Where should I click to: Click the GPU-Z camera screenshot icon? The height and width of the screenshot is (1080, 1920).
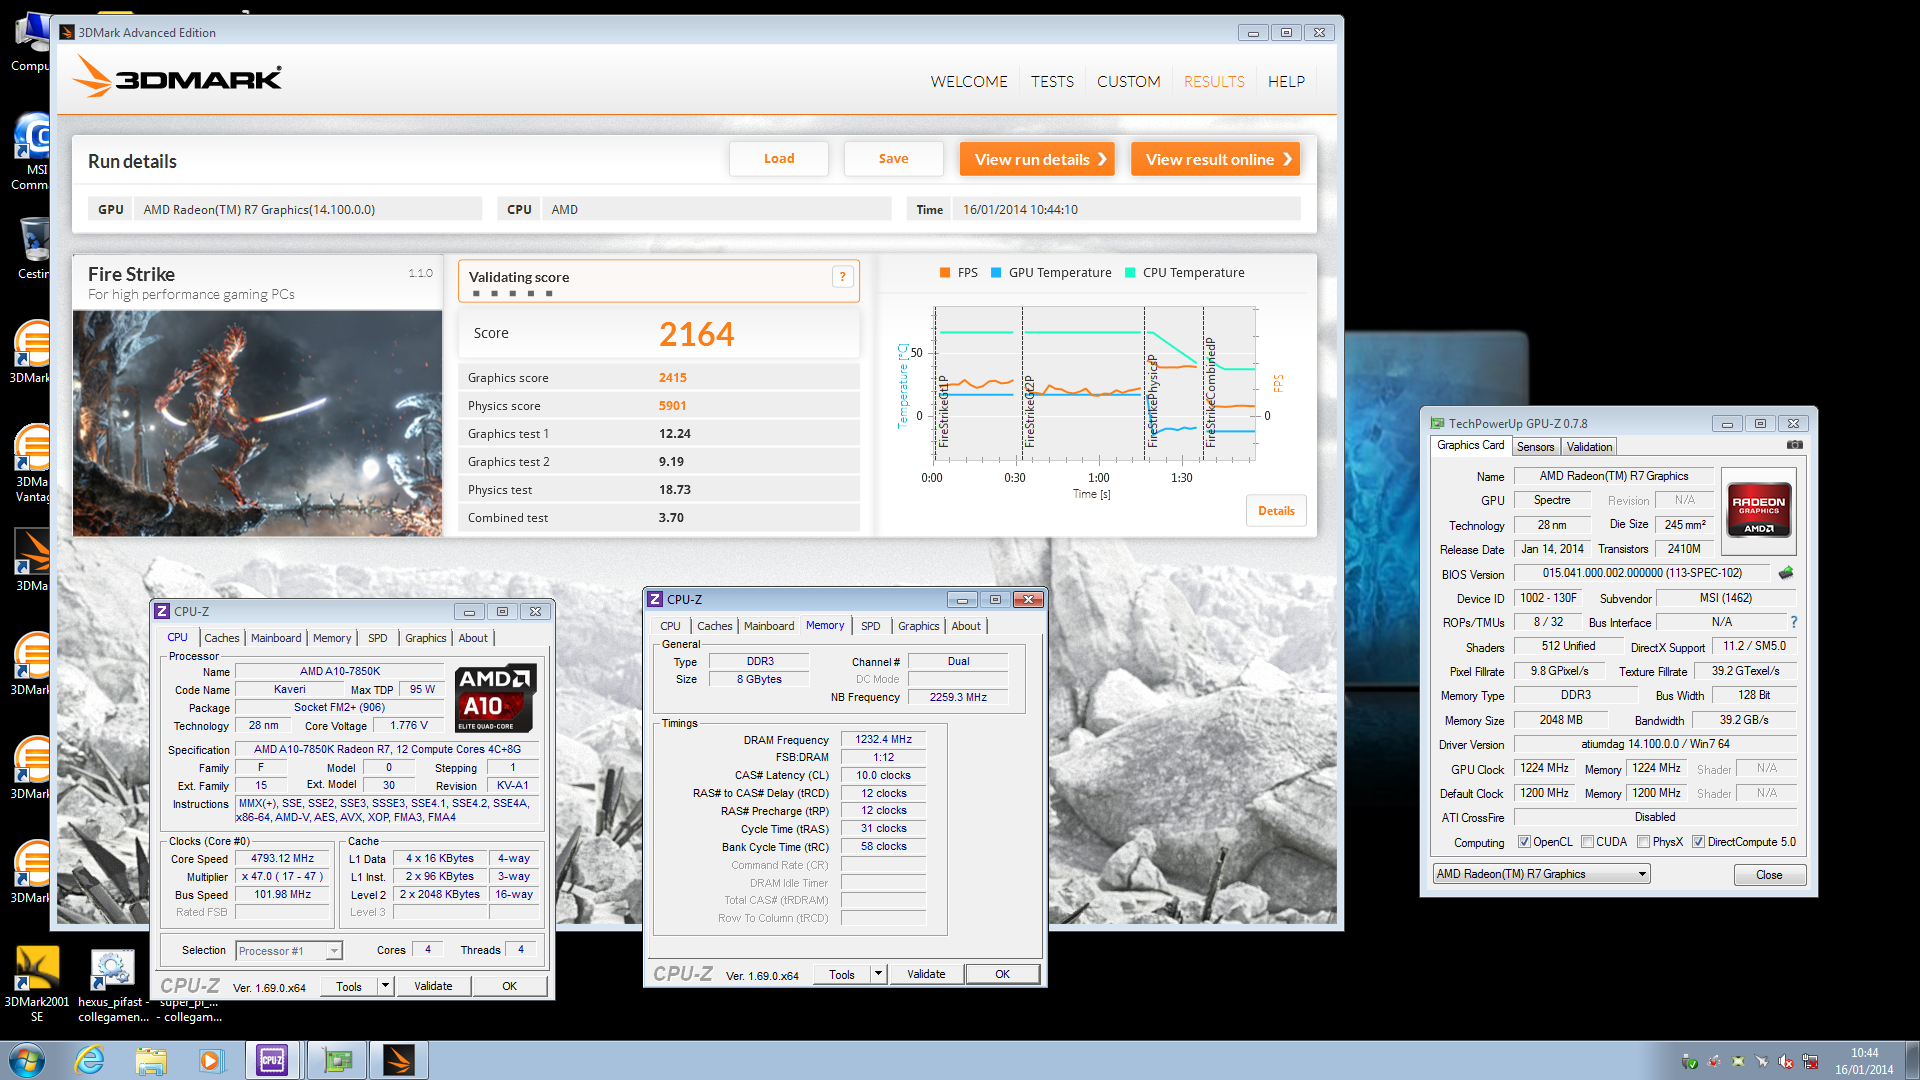coord(1795,445)
